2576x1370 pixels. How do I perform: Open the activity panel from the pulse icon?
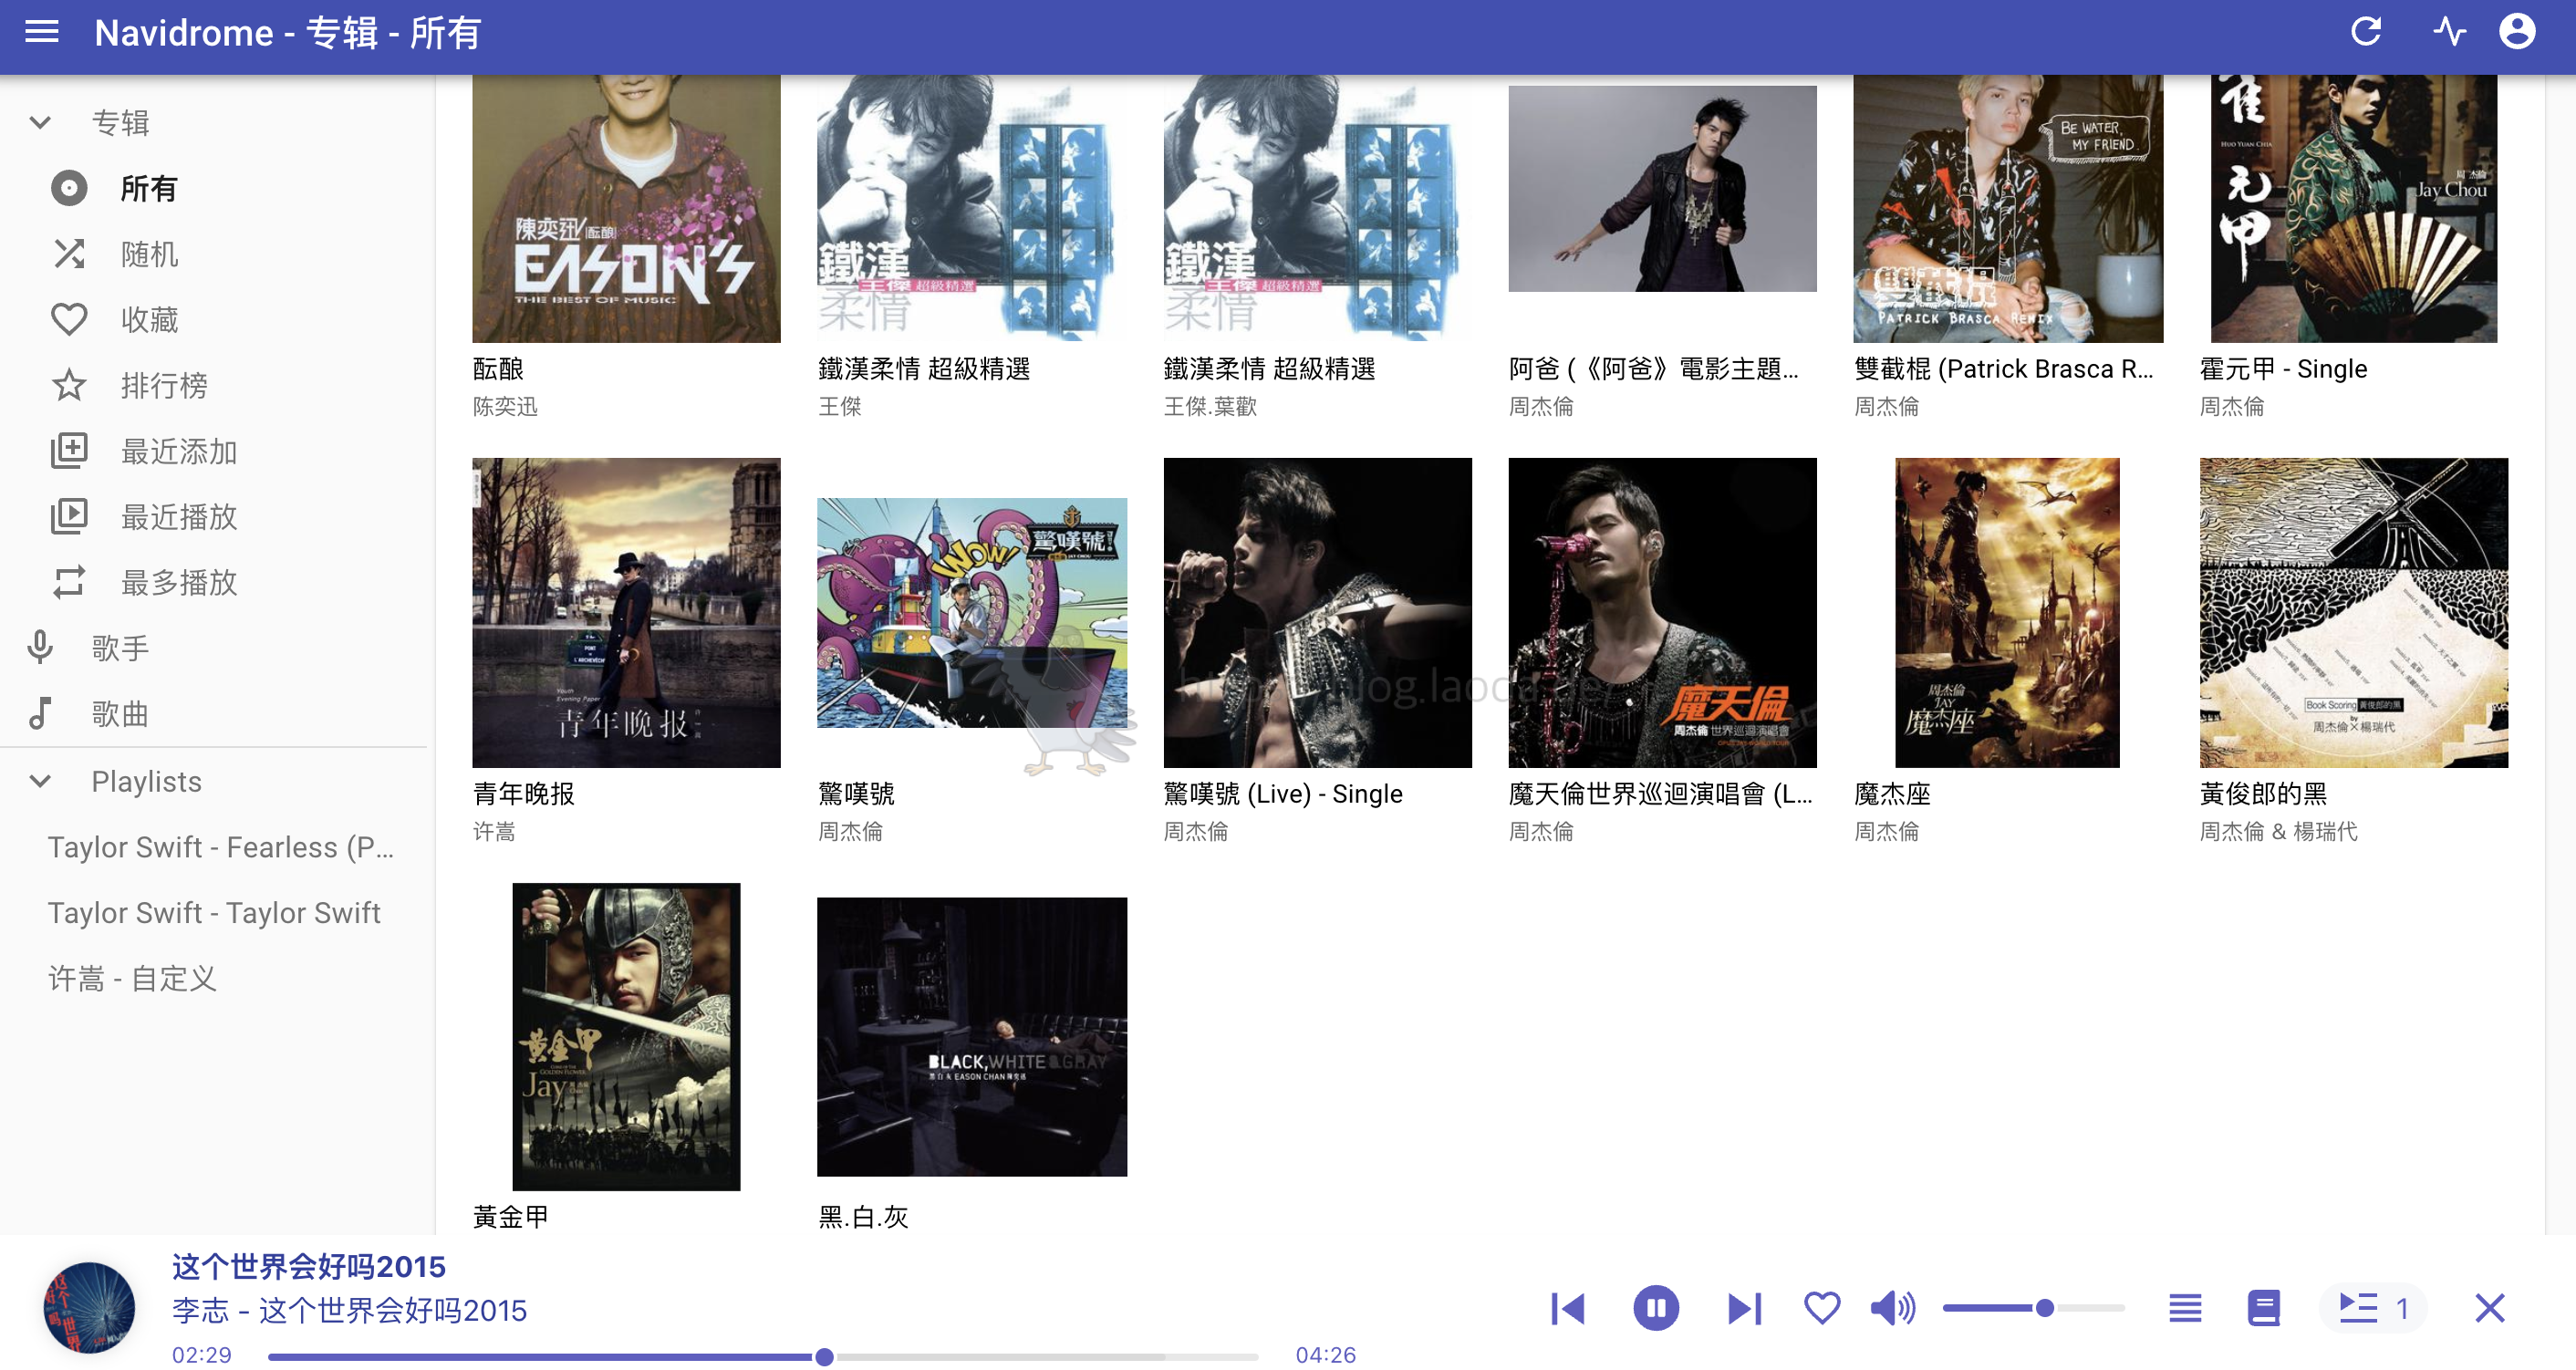[x=2449, y=32]
